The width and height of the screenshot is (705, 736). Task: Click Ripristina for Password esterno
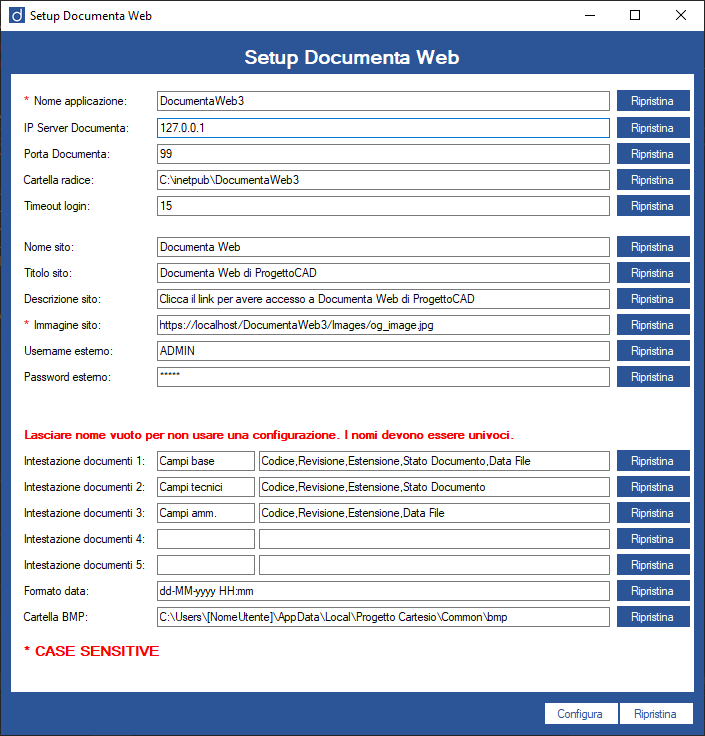653,377
